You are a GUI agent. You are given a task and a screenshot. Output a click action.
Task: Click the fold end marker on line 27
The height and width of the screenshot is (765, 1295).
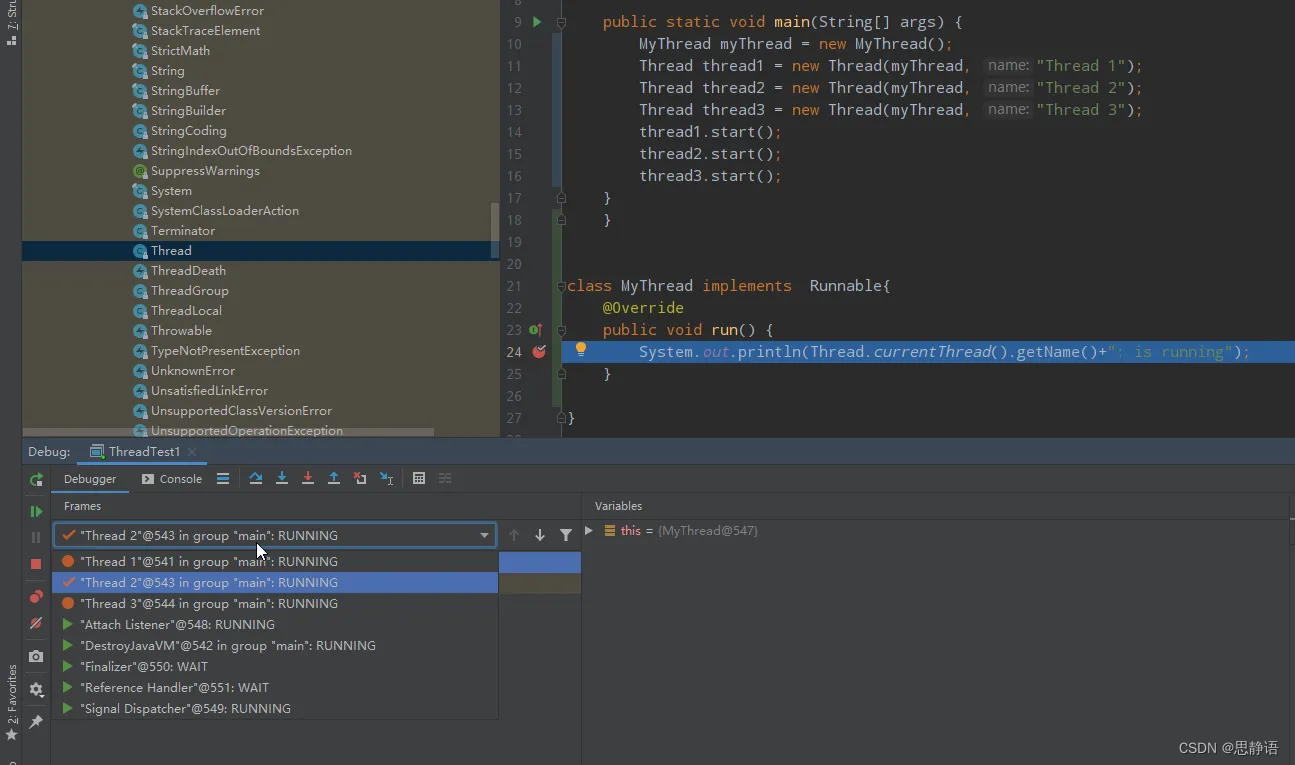(x=561, y=418)
